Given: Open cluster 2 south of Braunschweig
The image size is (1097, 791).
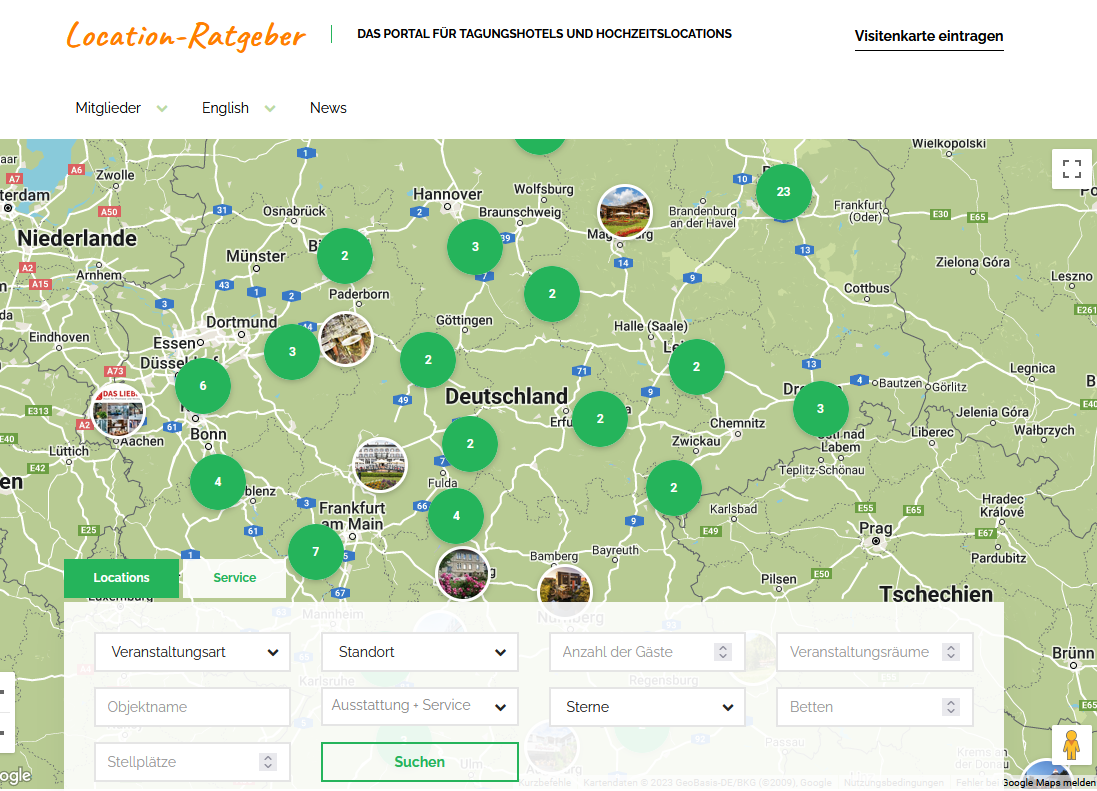Looking at the screenshot, I should [552, 294].
